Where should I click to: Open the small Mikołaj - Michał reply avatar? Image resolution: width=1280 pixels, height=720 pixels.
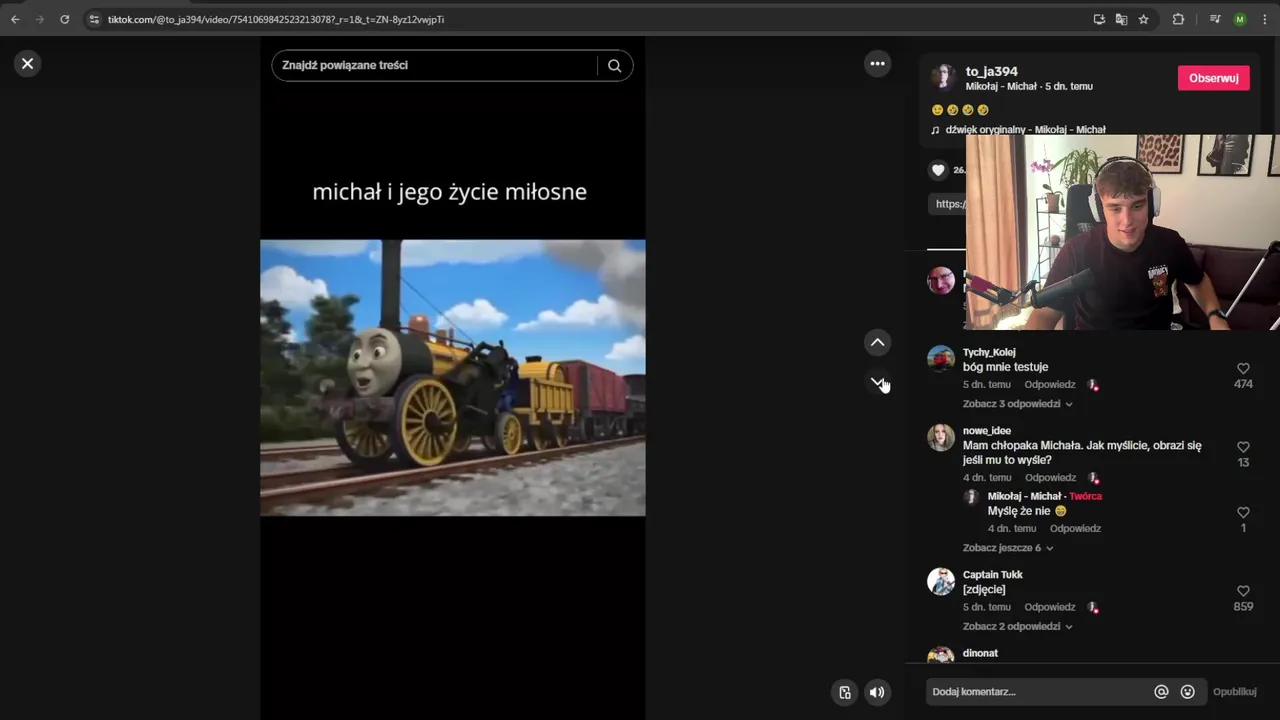[970, 497]
